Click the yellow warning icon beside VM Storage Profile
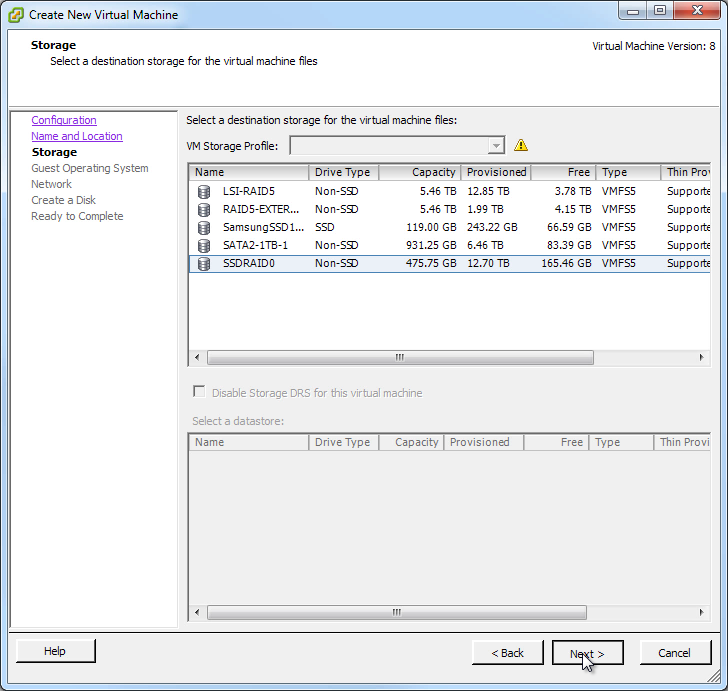Image resolution: width=728 pixels, height=691 pixels. [x=521, y=145]
